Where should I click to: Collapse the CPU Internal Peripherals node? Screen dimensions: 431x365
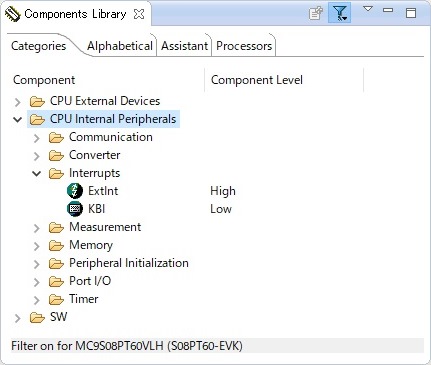point(18,119)
